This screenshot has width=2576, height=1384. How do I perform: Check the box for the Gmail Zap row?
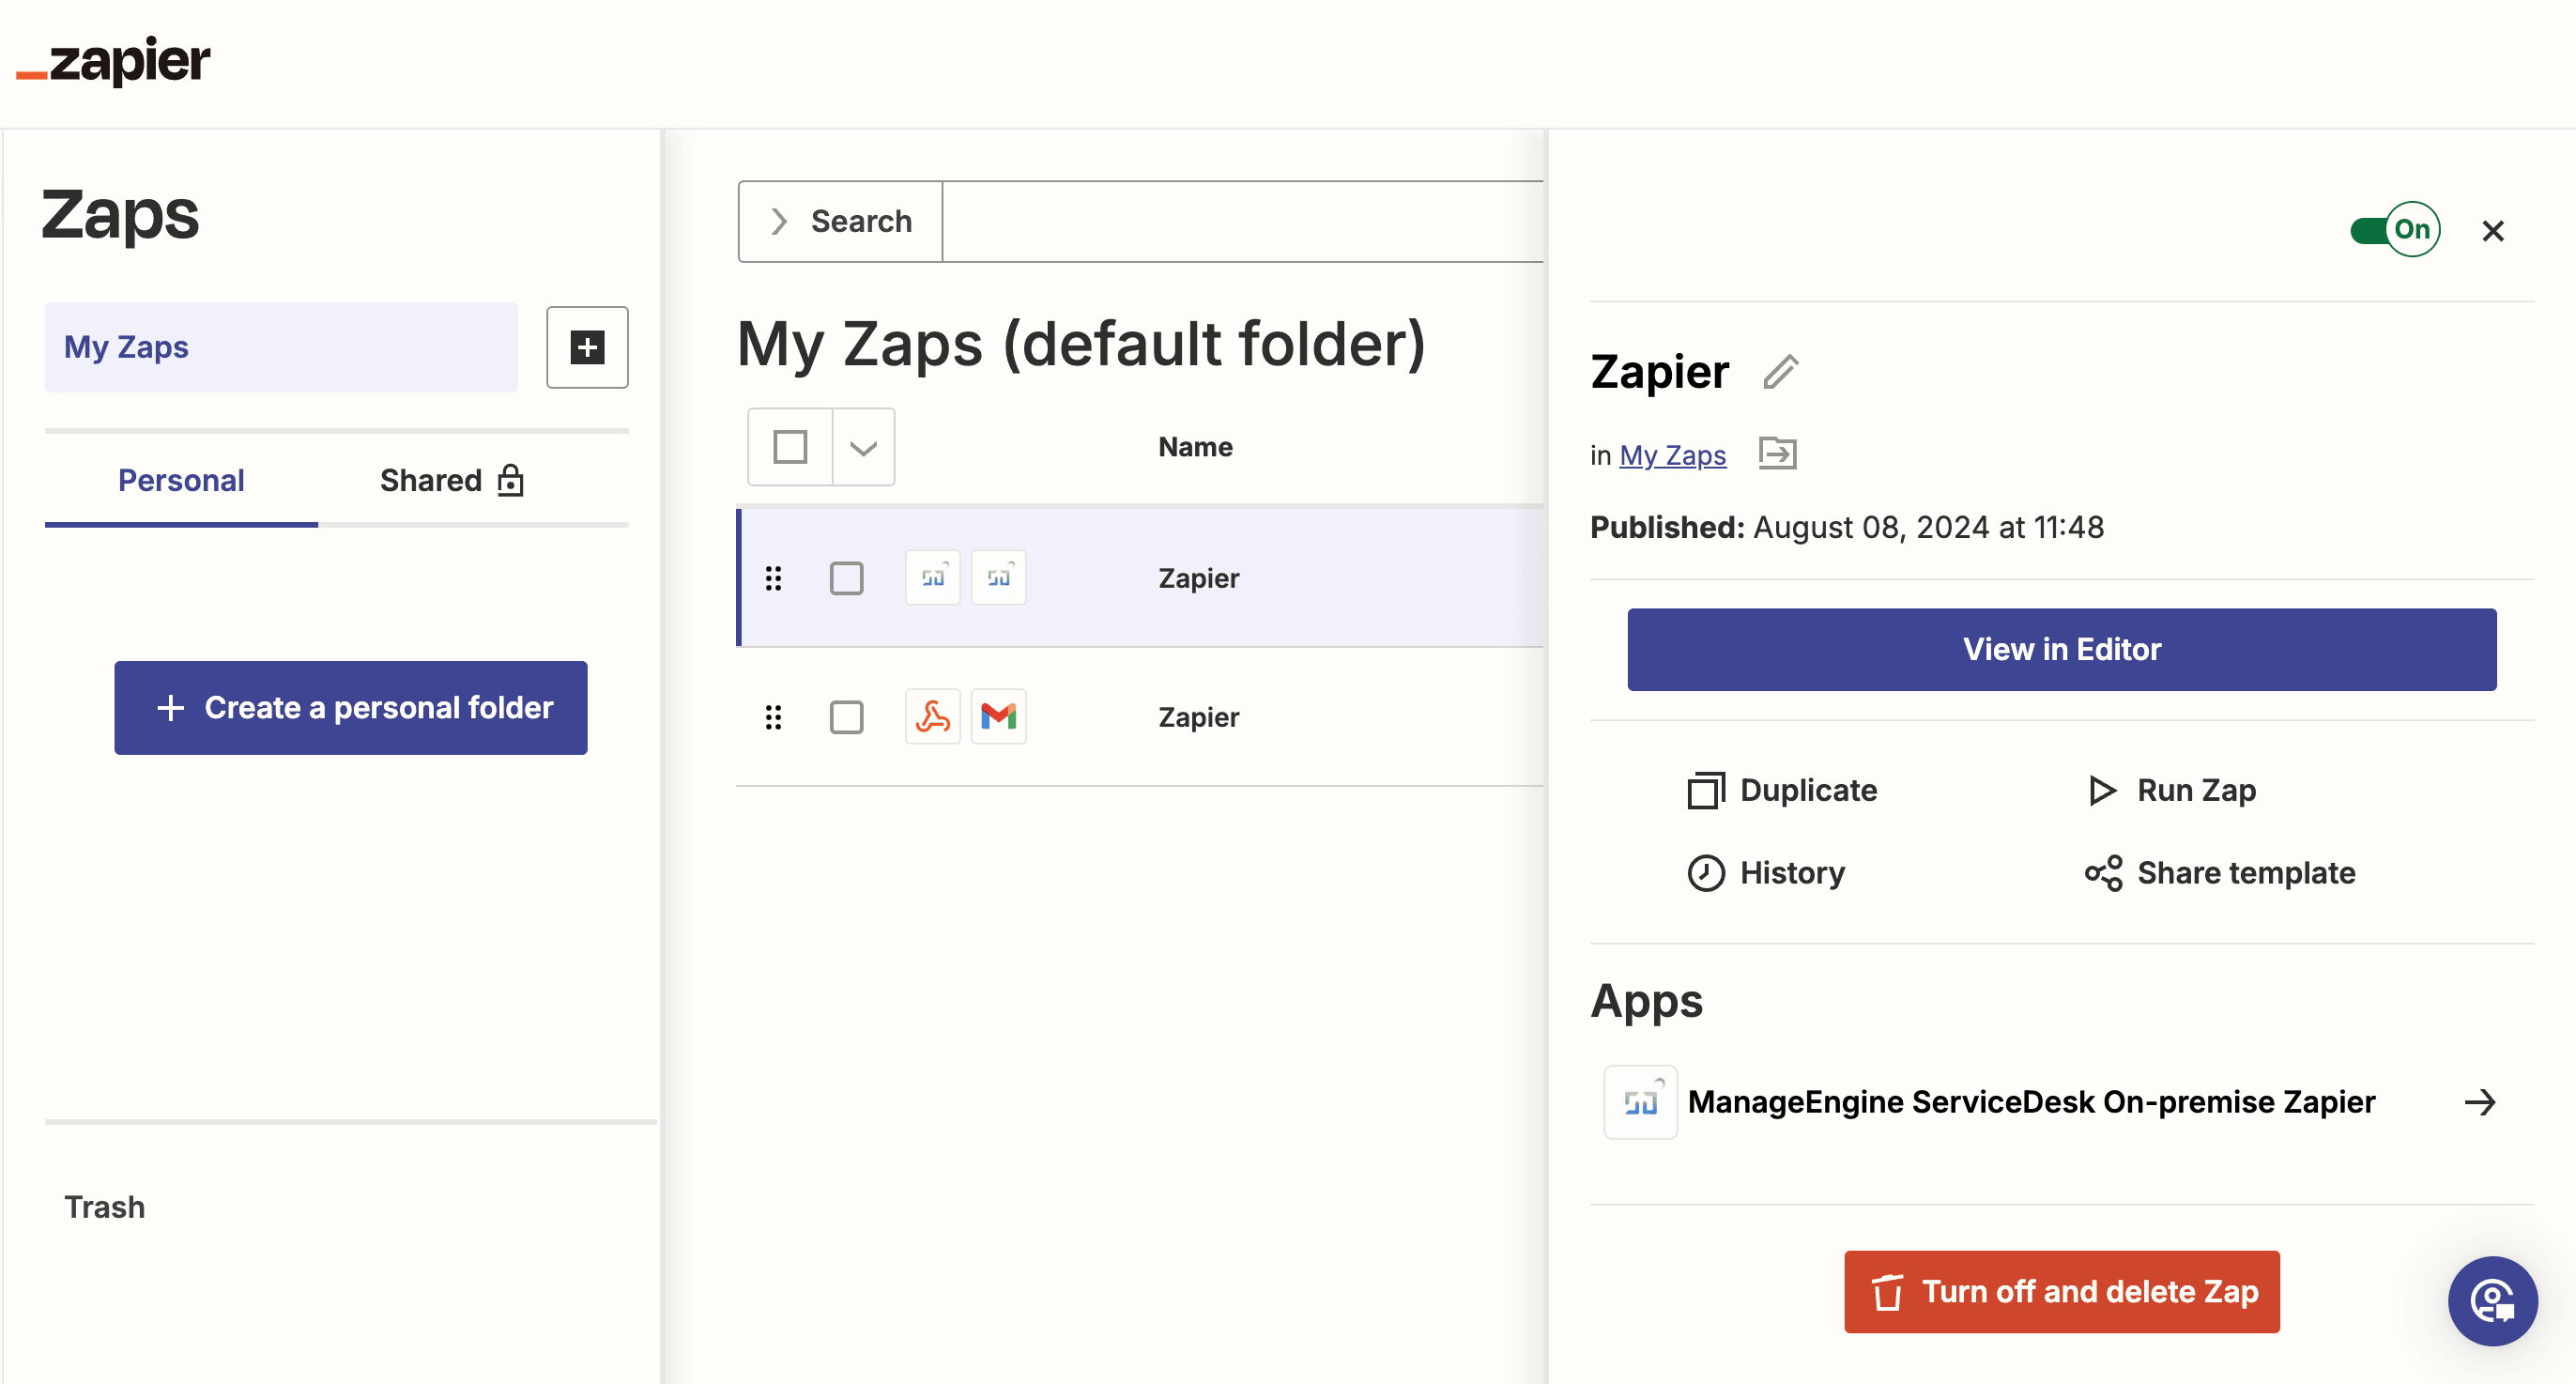[847, 717]
